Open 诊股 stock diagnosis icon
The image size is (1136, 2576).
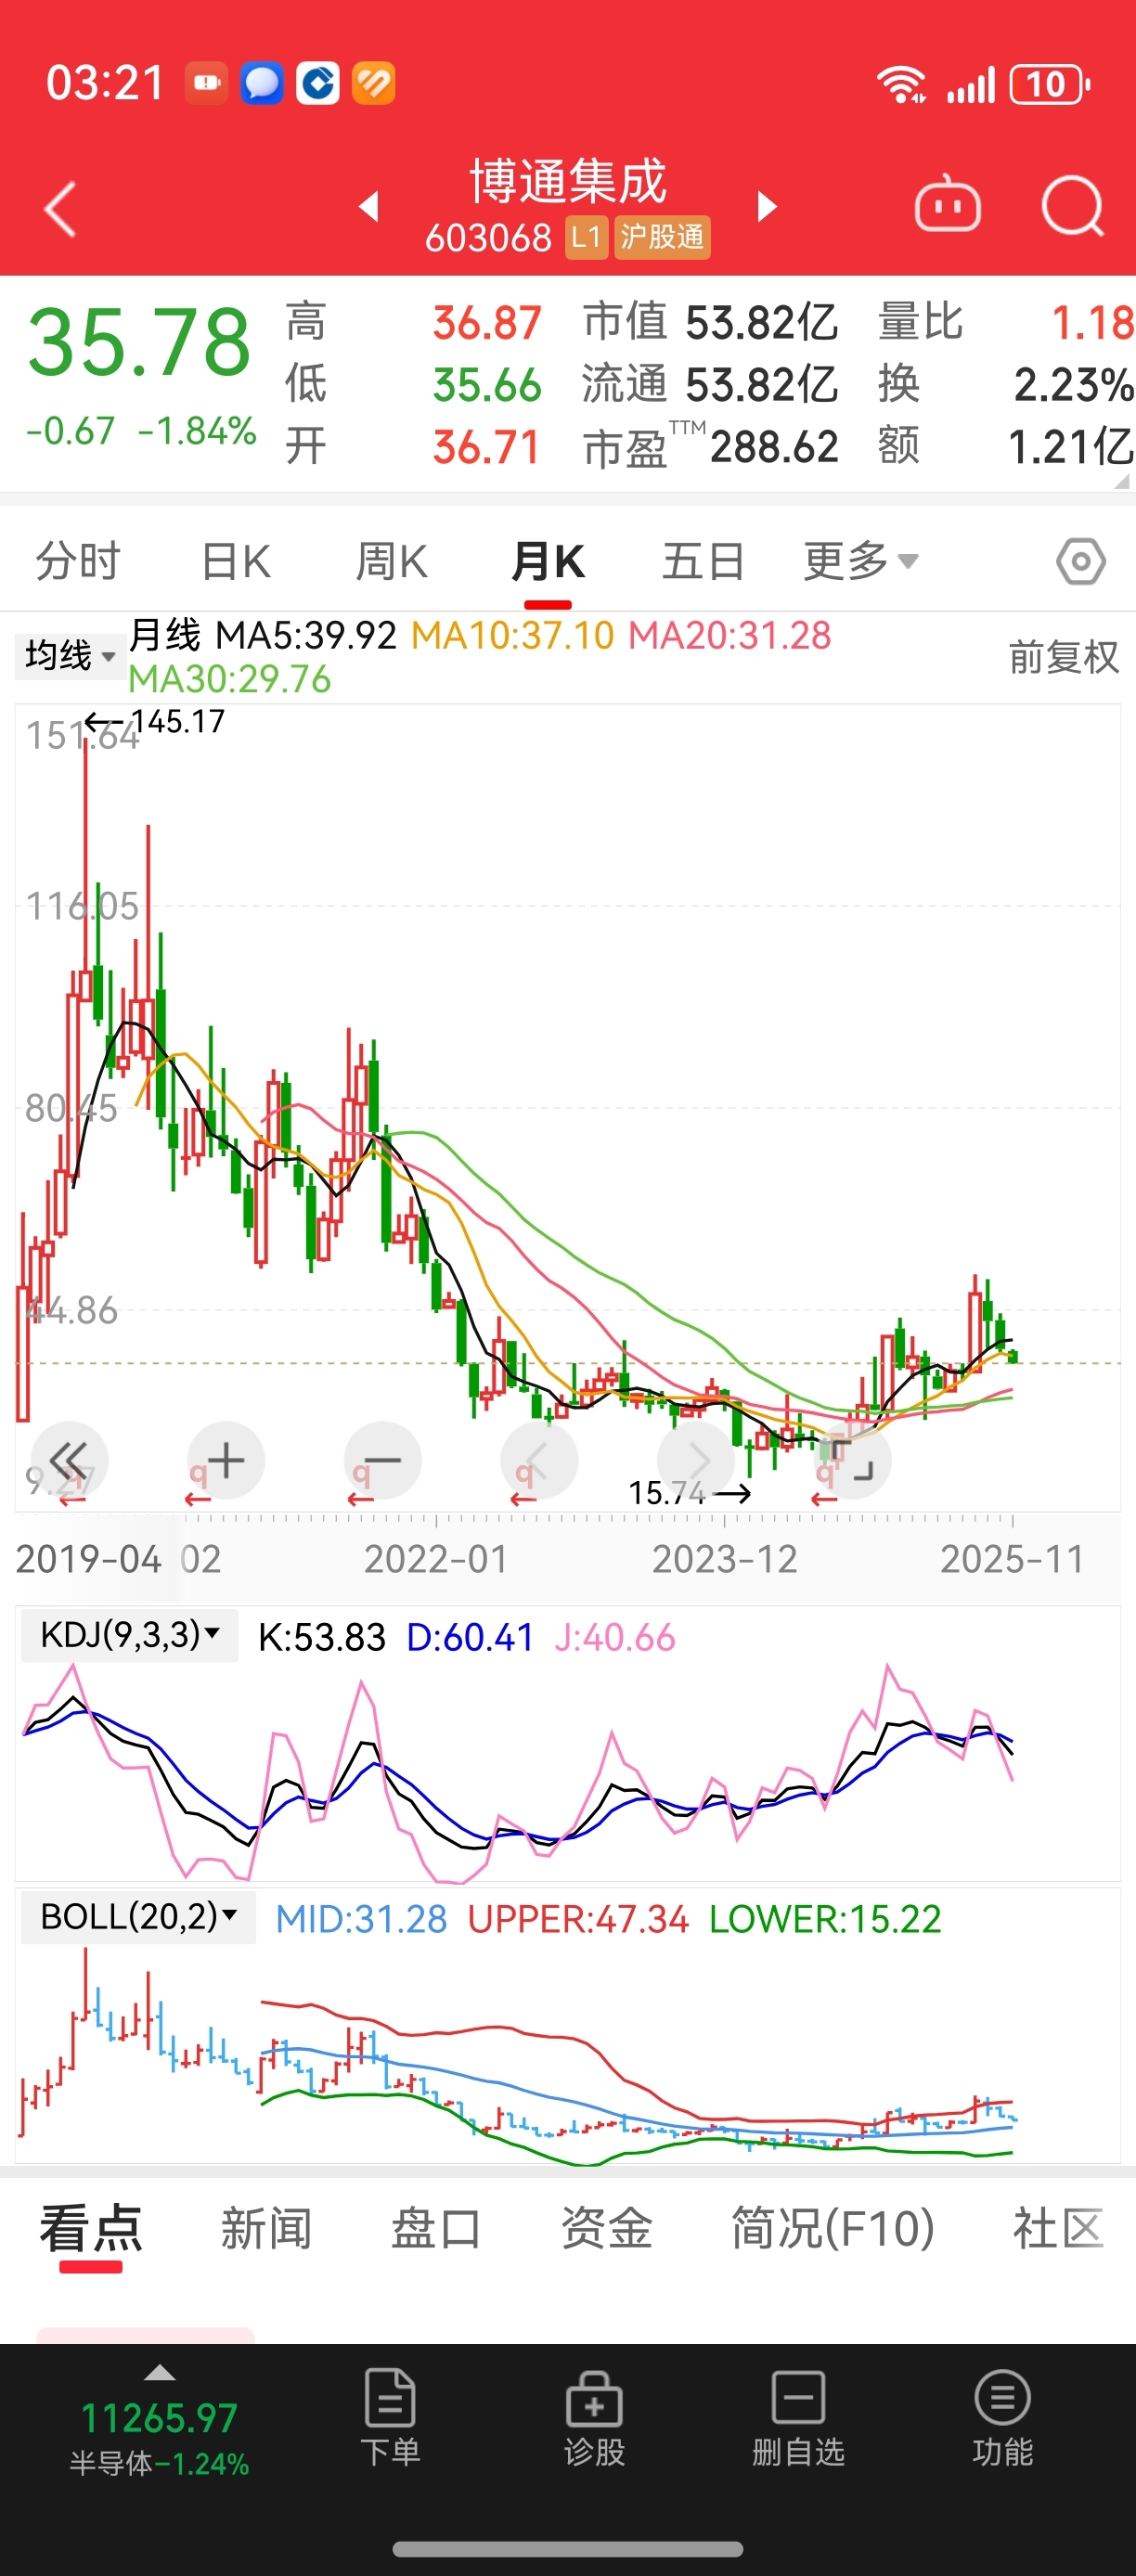[x=594, y=2417]
